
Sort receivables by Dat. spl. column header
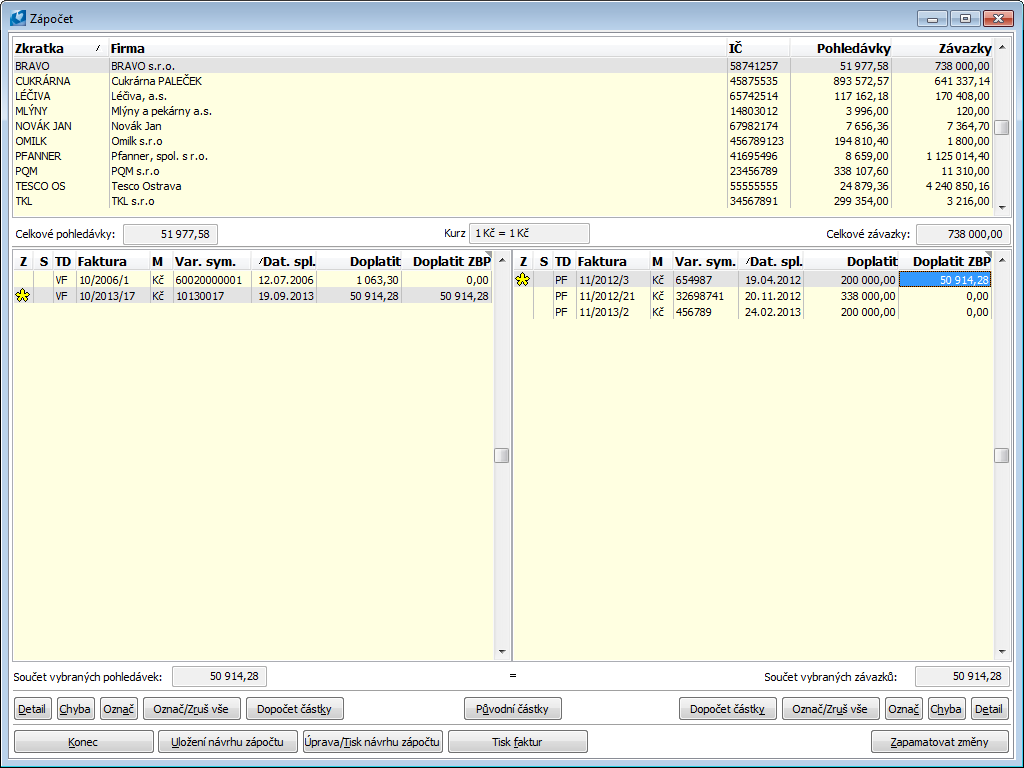pyautogui.click(x=285, y=262)
